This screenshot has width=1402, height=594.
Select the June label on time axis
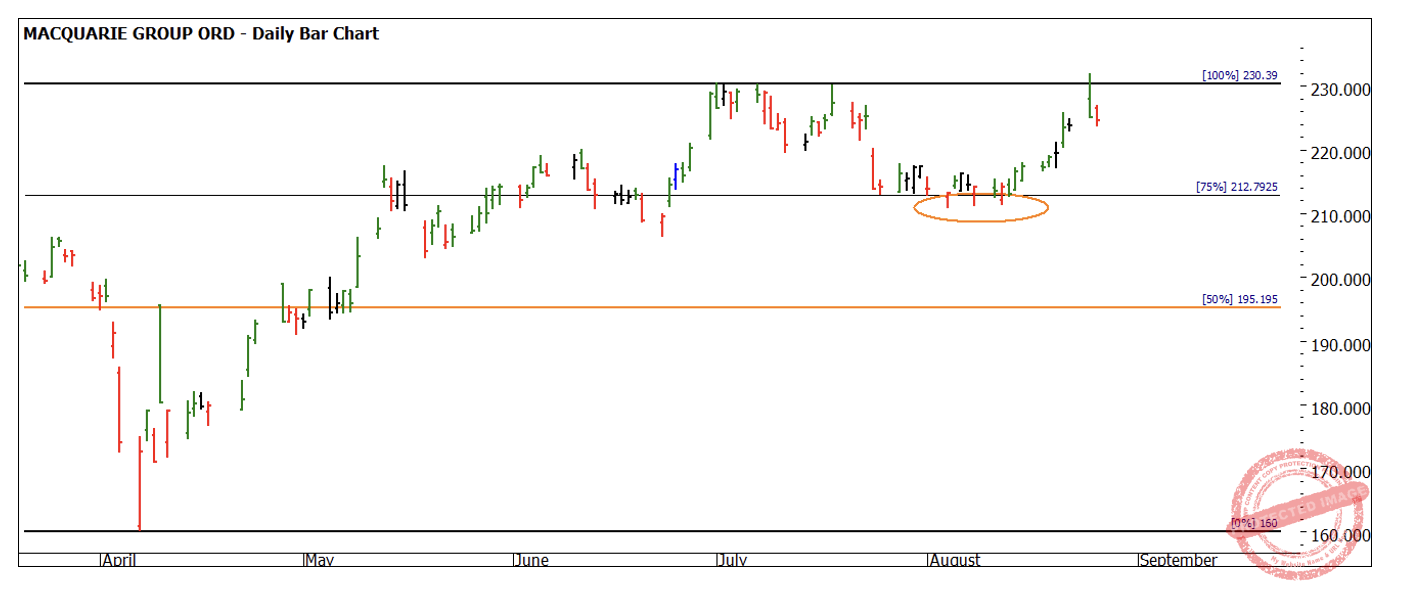[x=531, y=561]
